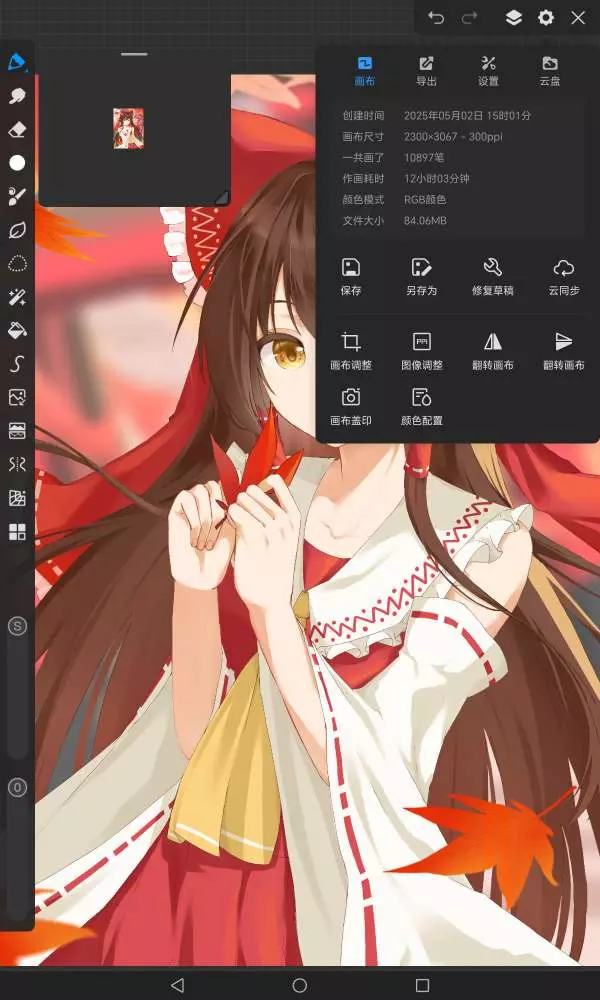Click the Undo arrow

point(436,18)
